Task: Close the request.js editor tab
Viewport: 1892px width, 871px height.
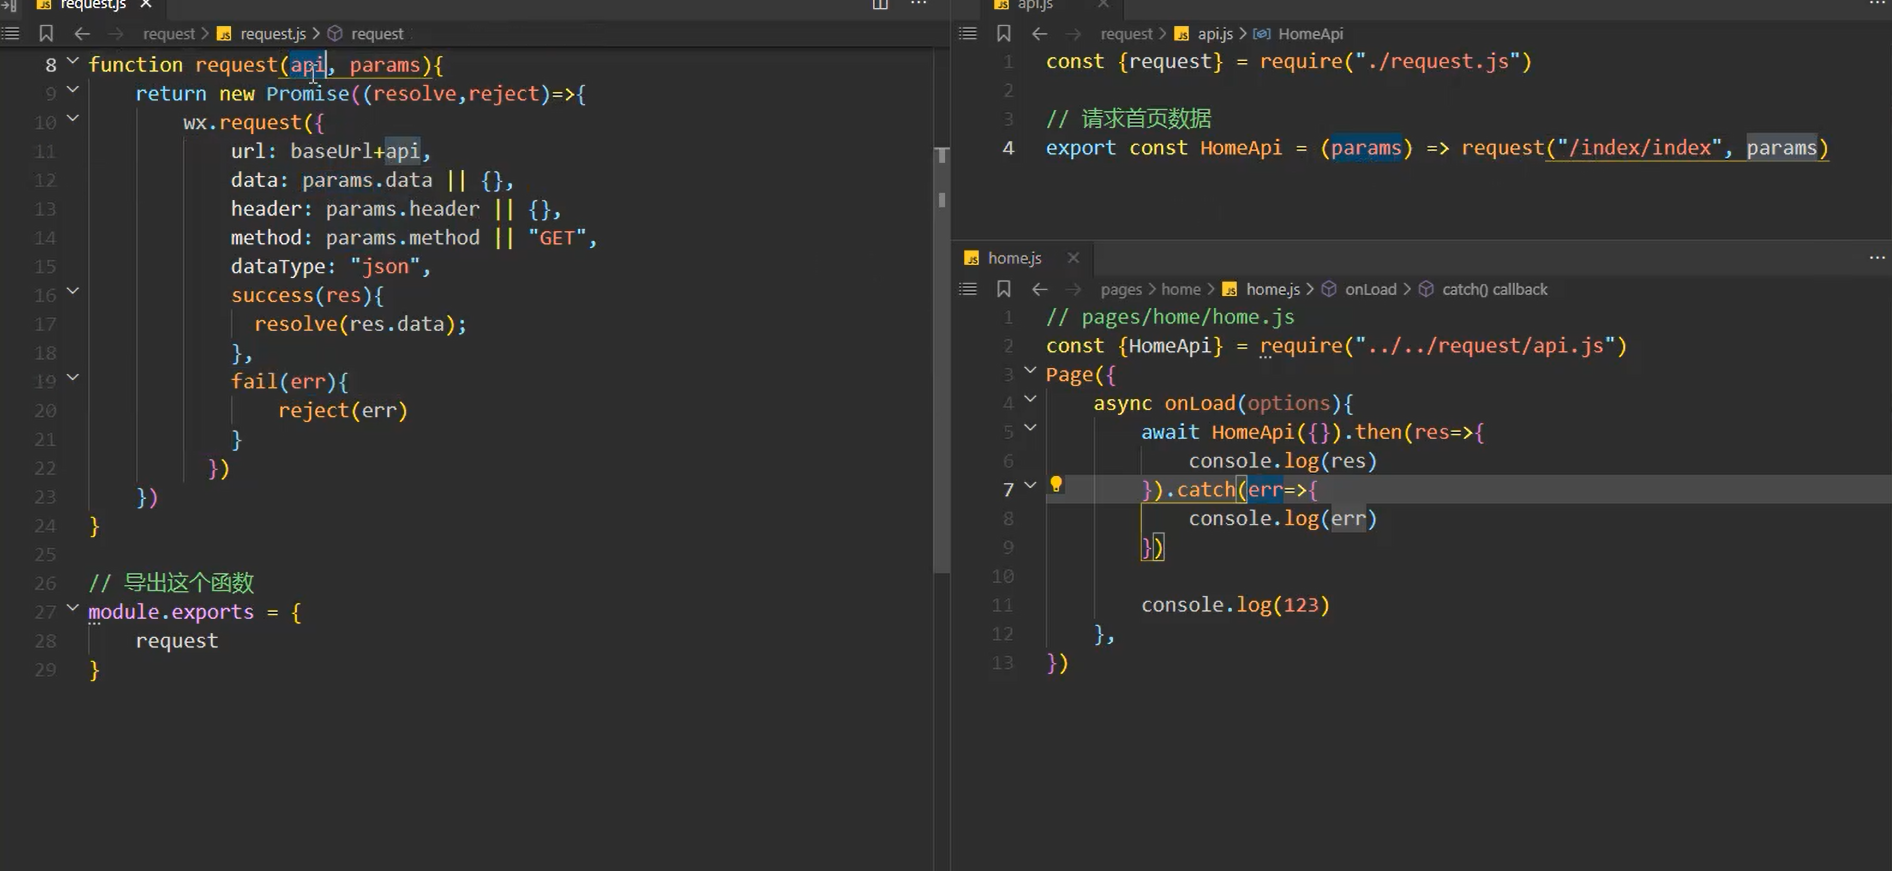Action: (146, 5)
